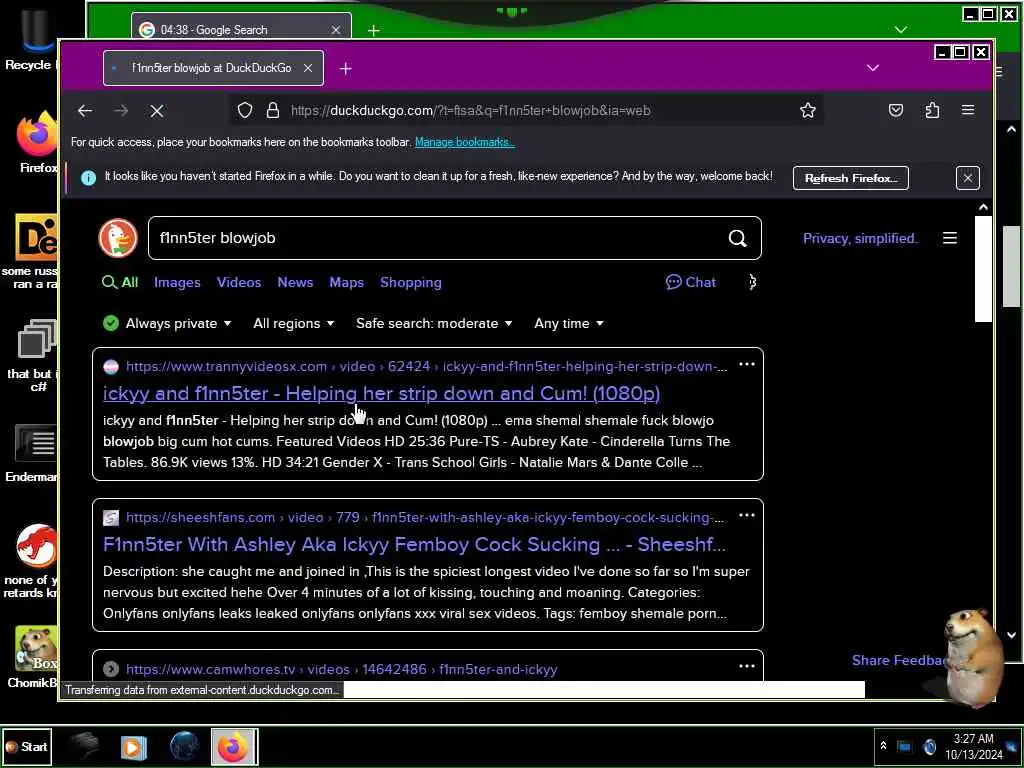Dismiss the Refresh Firefox notification bar
This screenshot has width=1024, height=768.
pos(967,178)
